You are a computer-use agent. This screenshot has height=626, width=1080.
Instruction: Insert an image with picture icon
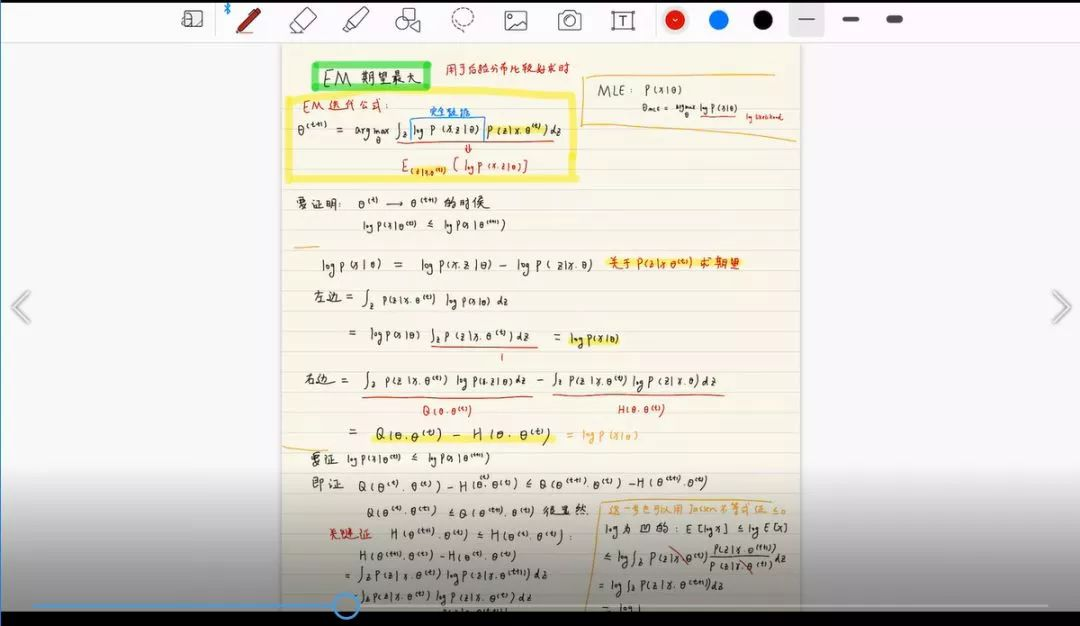tap(516, 21)
